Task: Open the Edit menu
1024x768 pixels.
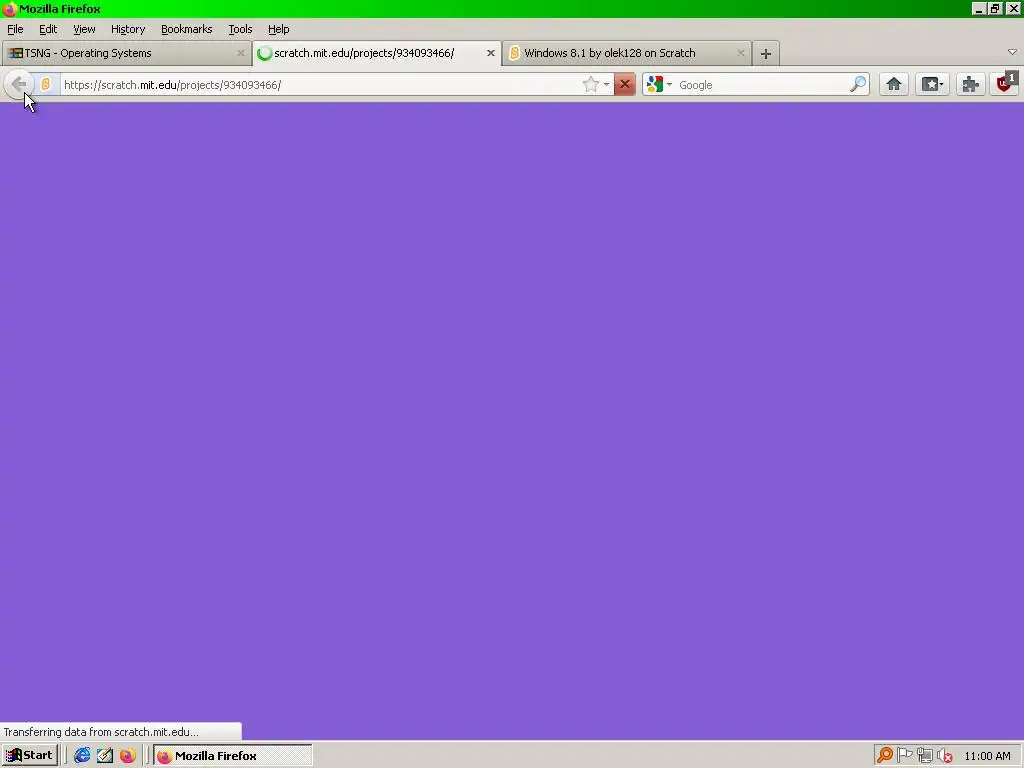Action: click(48, 29)
